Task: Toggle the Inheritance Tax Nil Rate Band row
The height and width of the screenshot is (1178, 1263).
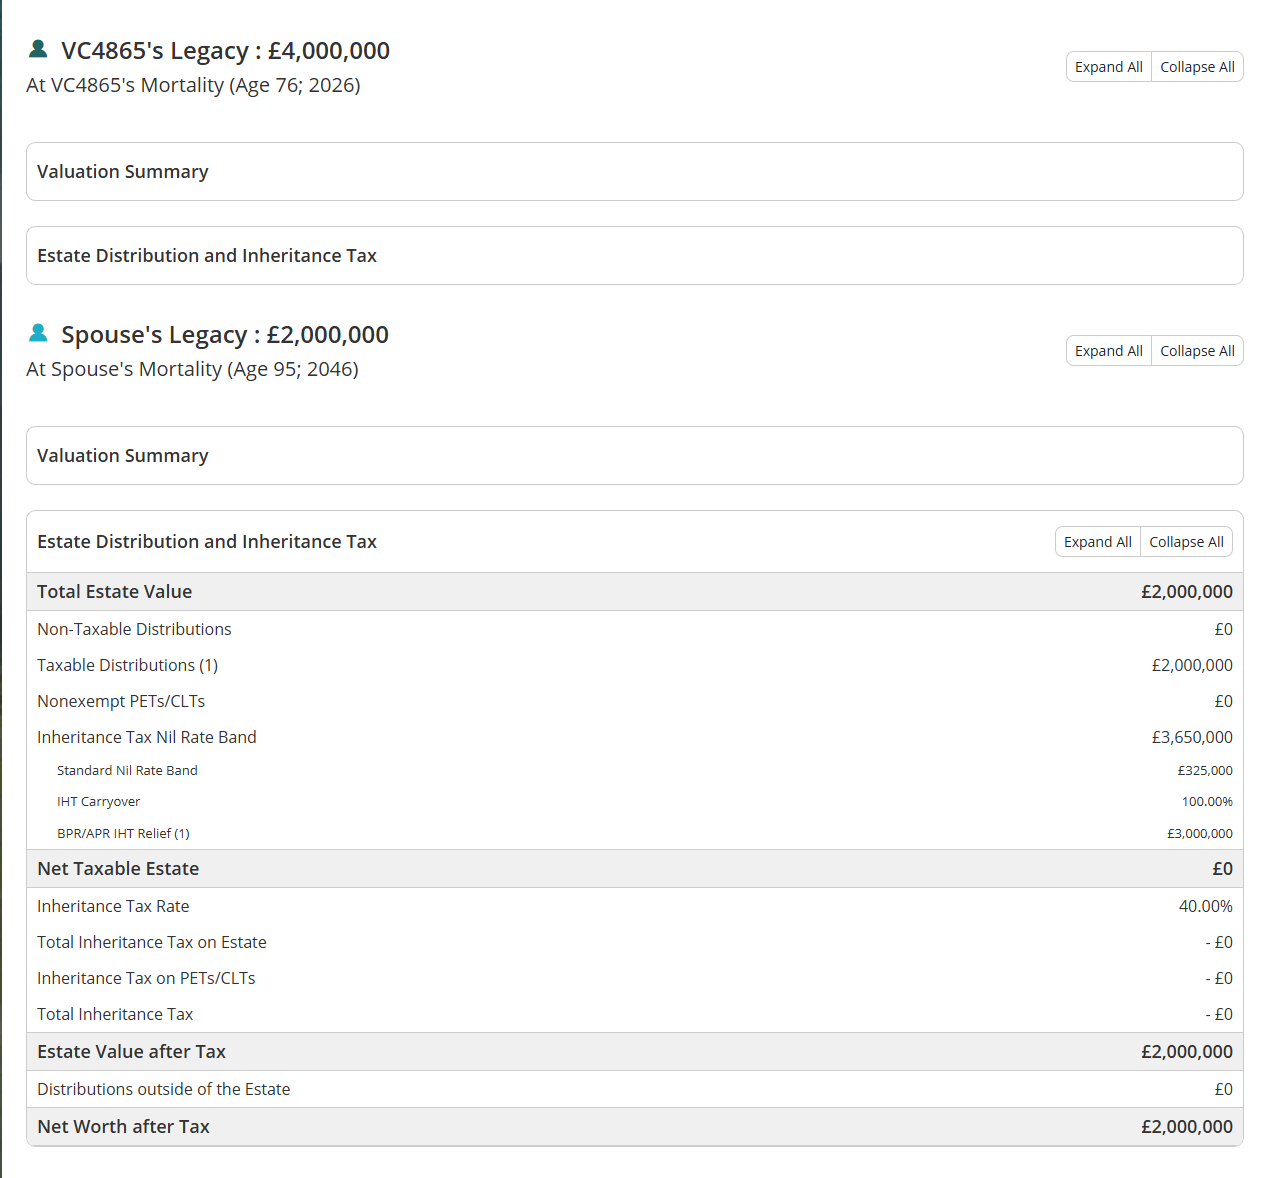Action: tap(147, 738)
